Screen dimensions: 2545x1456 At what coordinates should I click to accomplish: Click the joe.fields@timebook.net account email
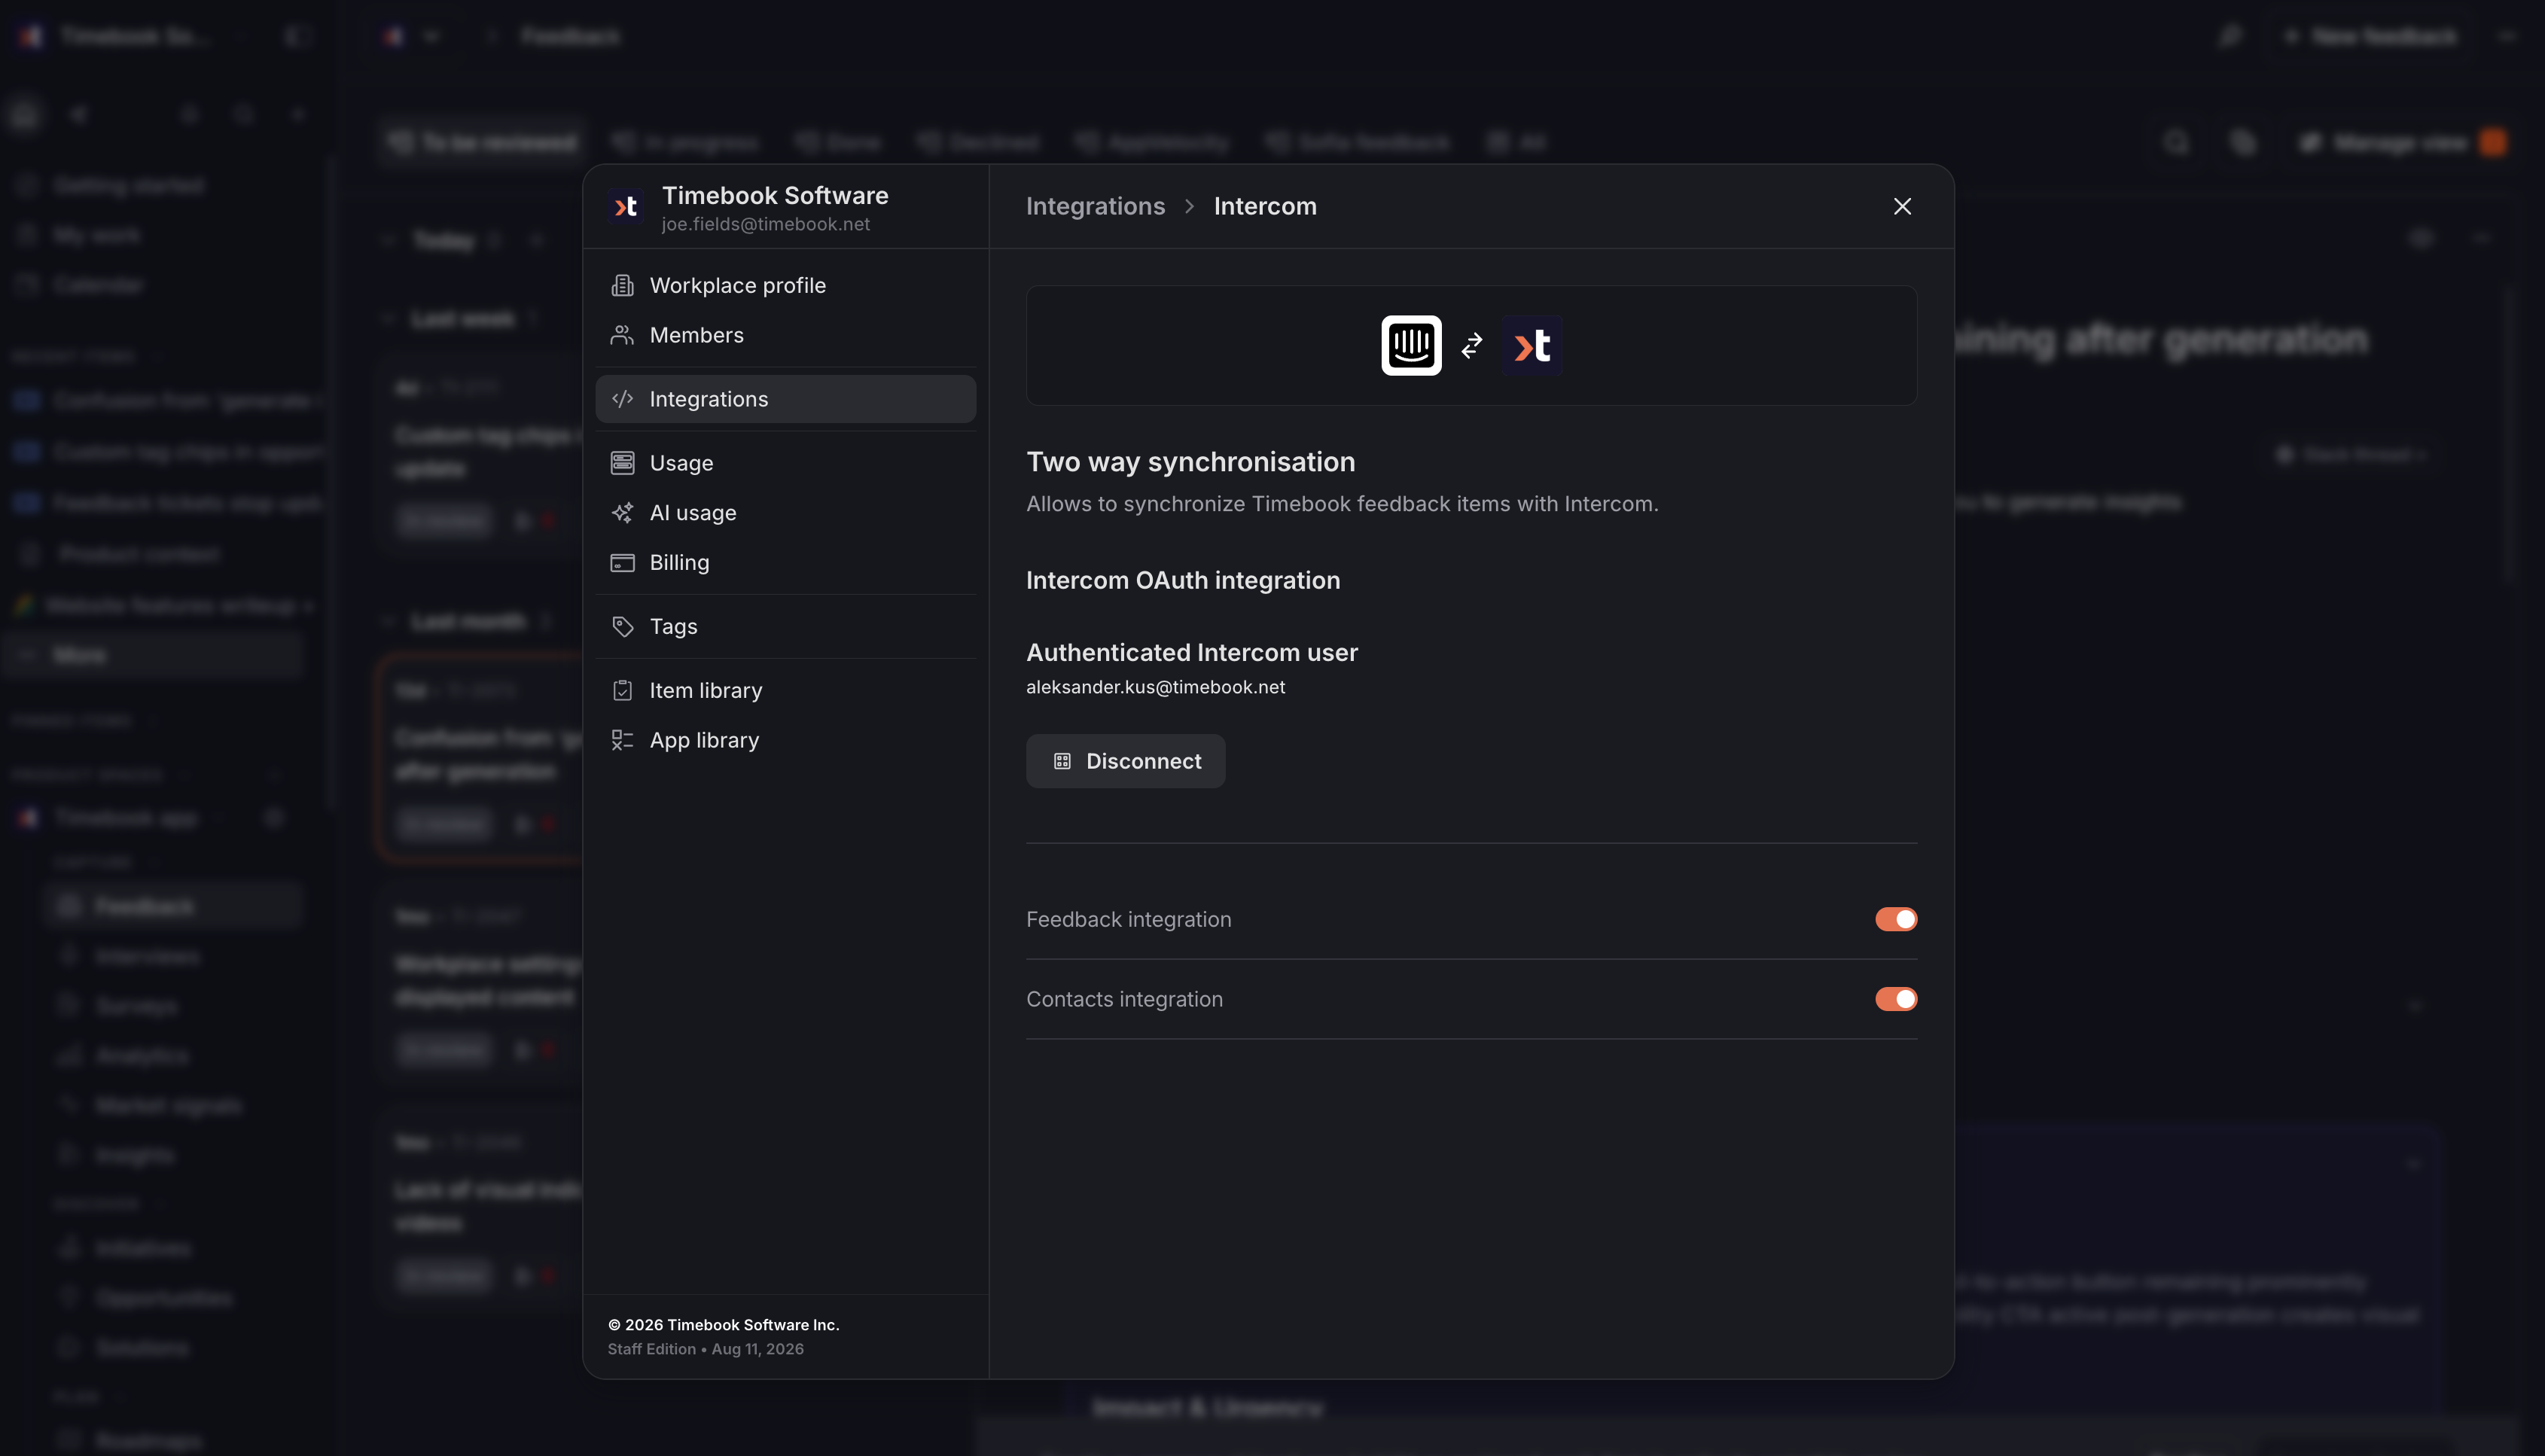click(765, 225)
